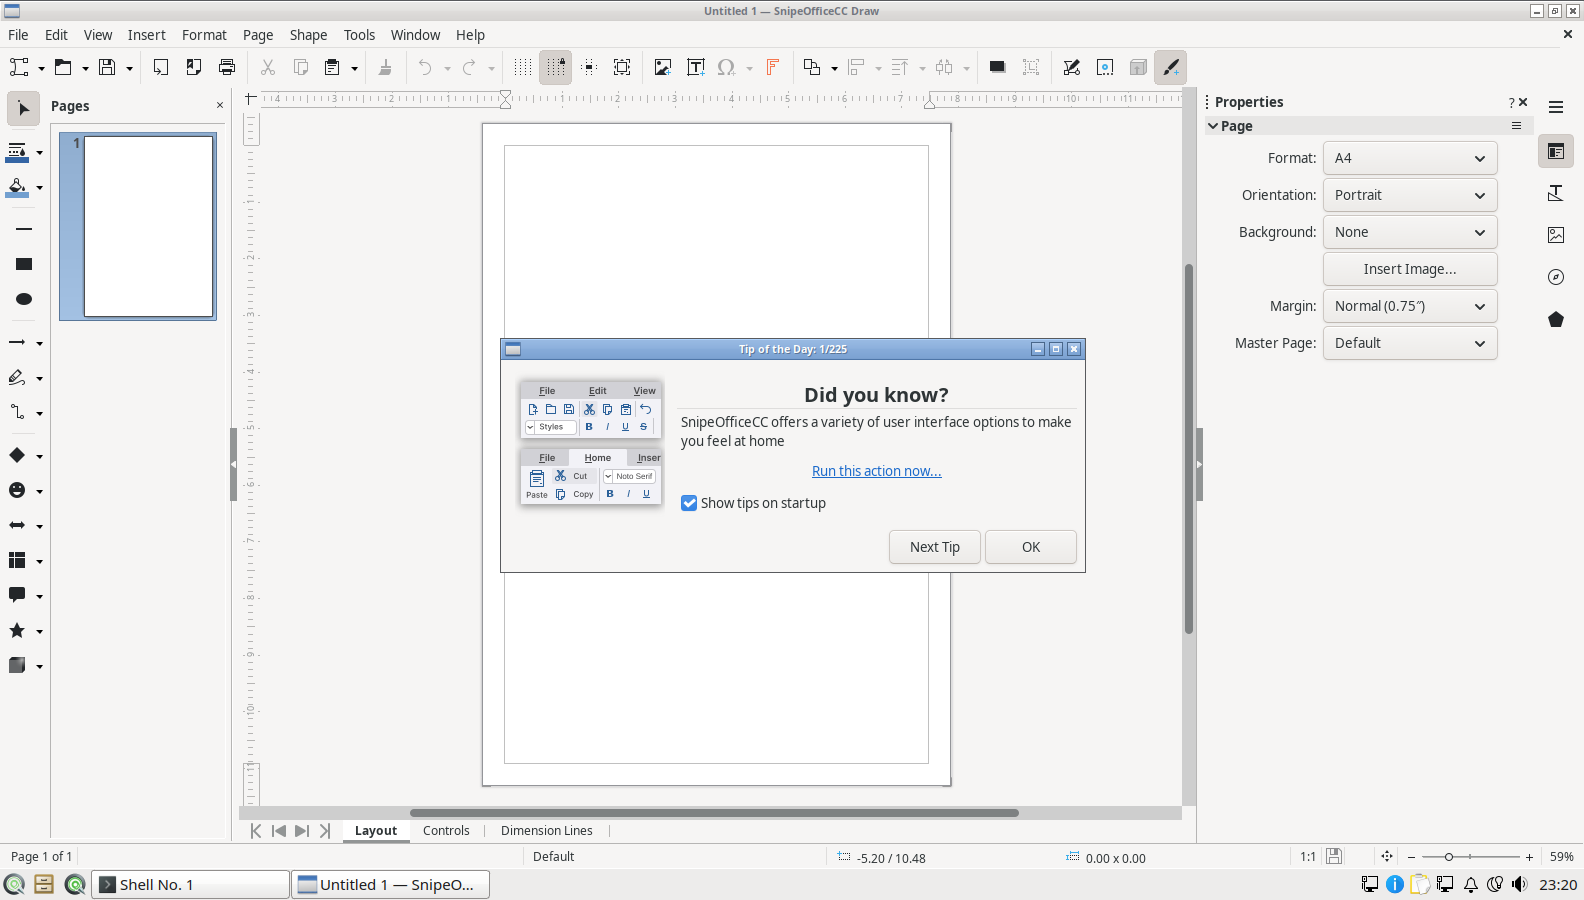1584x900 pixels.
Task: Click the Next Tip button
Action: pyautogui.click(x=935, y=547)
